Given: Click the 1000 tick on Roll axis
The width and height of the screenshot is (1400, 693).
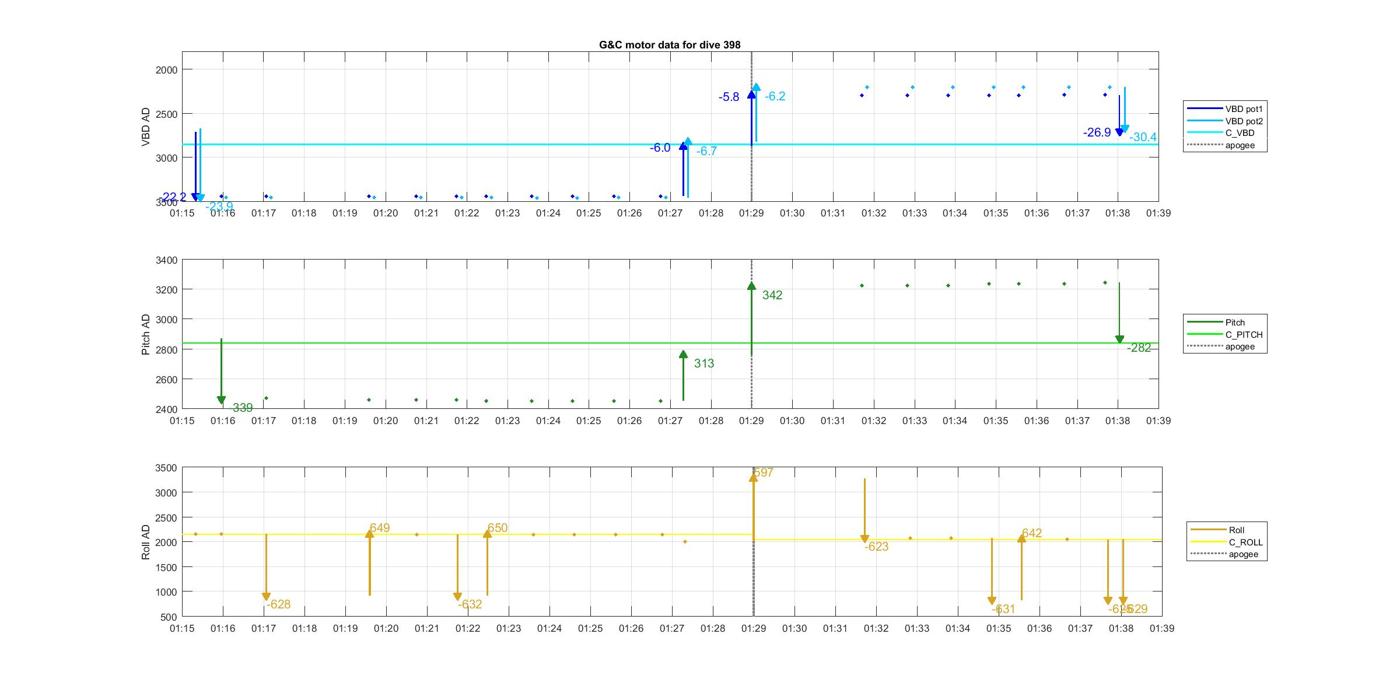Looking at the screenshot, I should tap(166, 592).
